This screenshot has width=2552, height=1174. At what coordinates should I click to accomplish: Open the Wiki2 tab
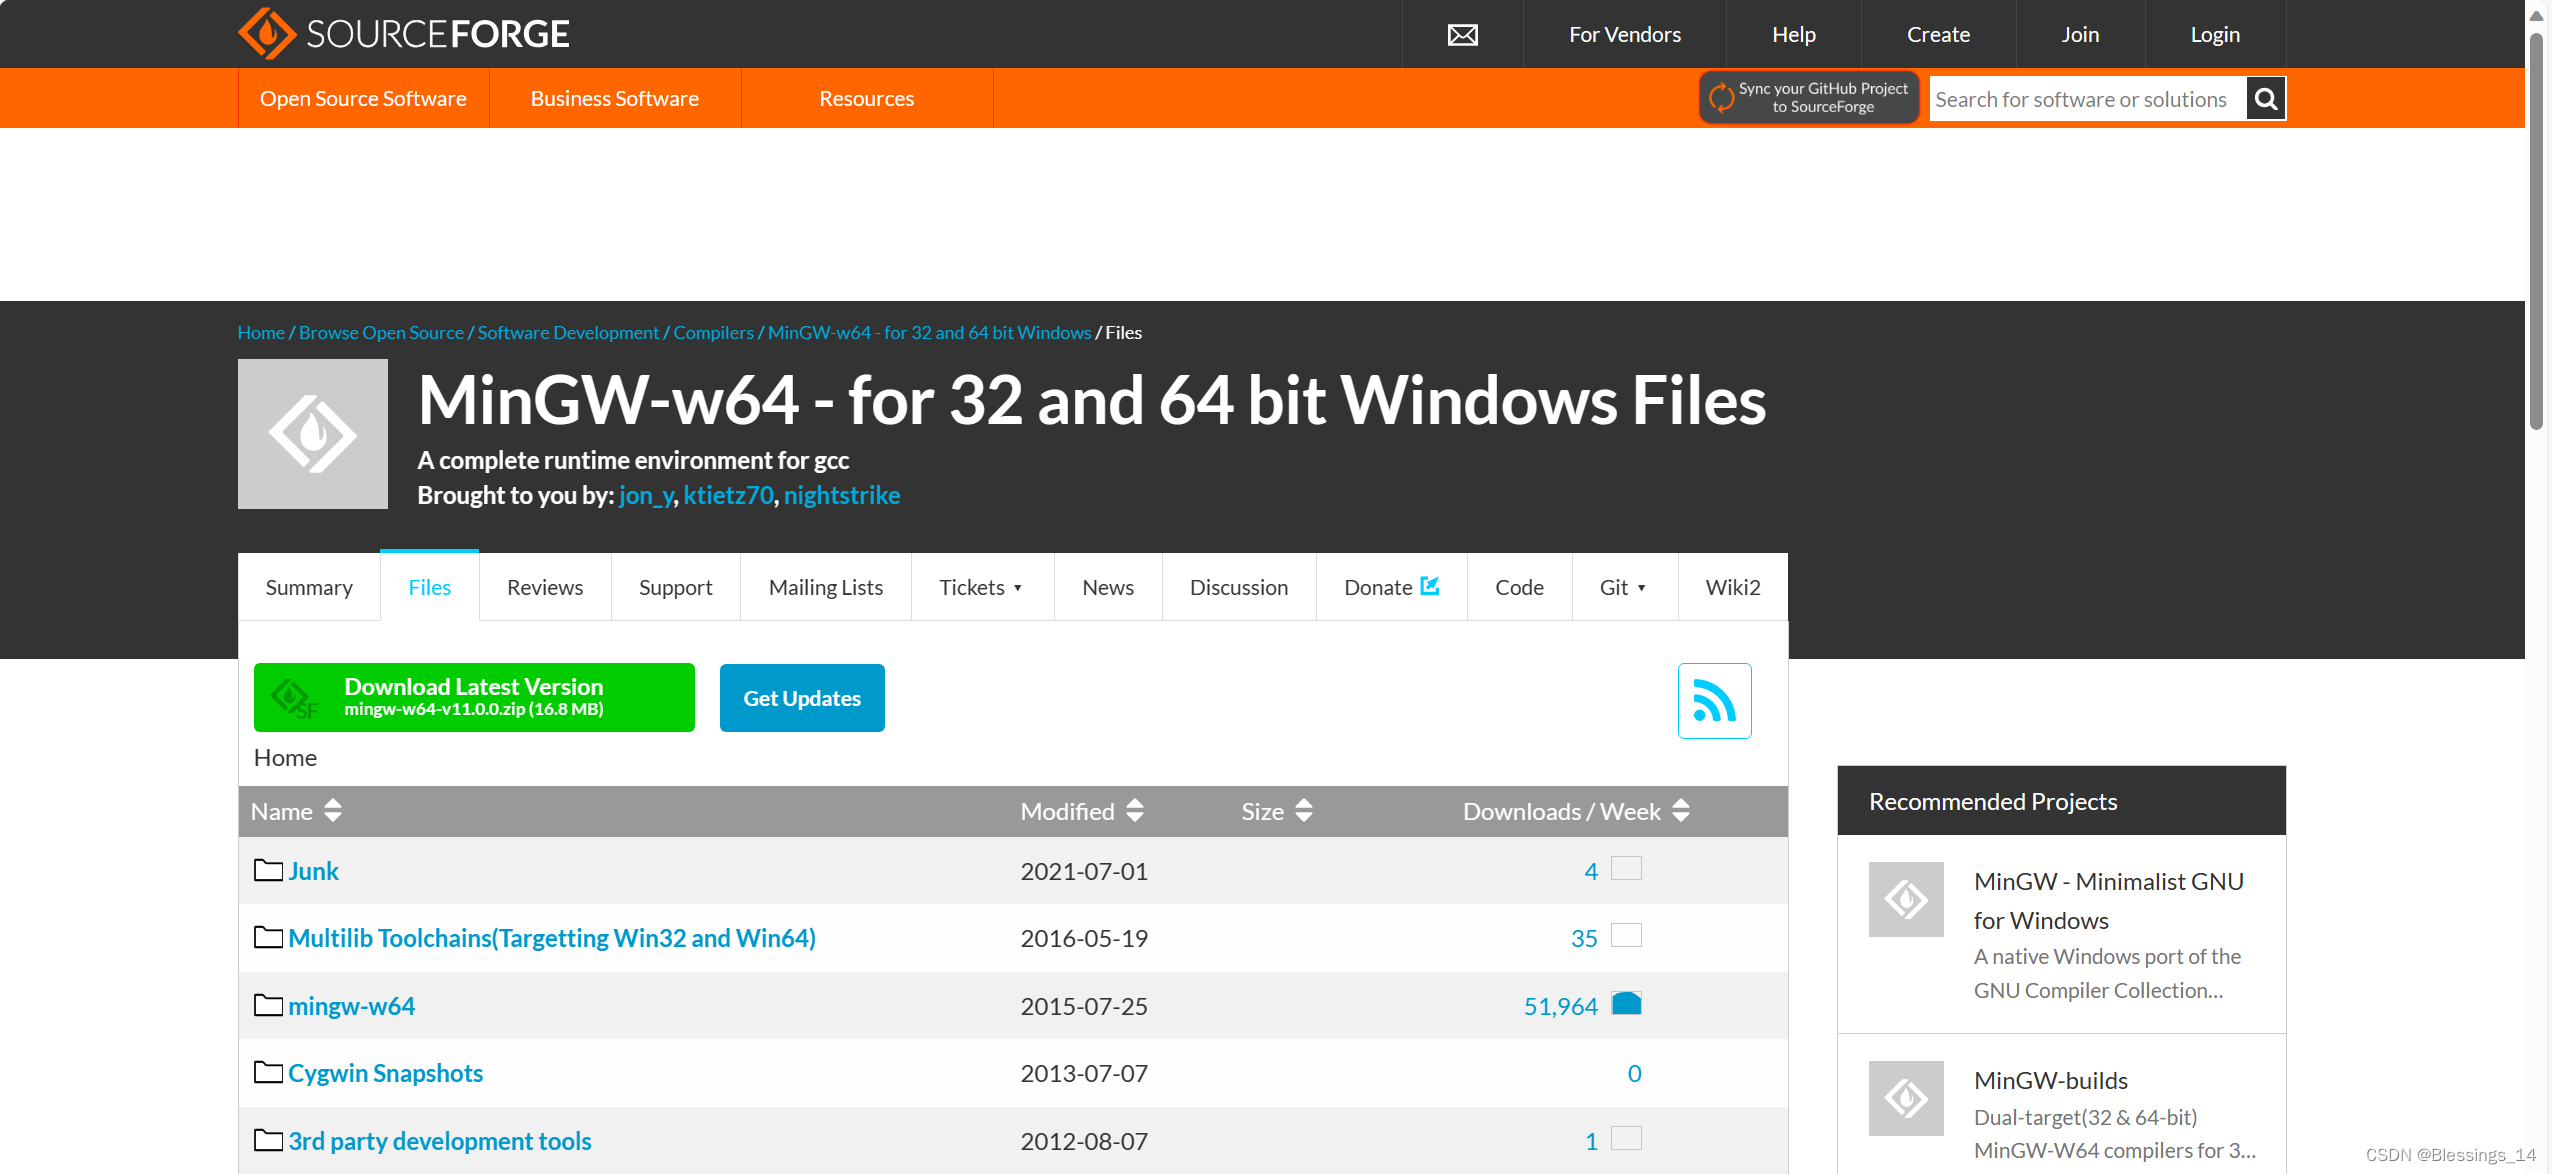tap(1732, 587)
